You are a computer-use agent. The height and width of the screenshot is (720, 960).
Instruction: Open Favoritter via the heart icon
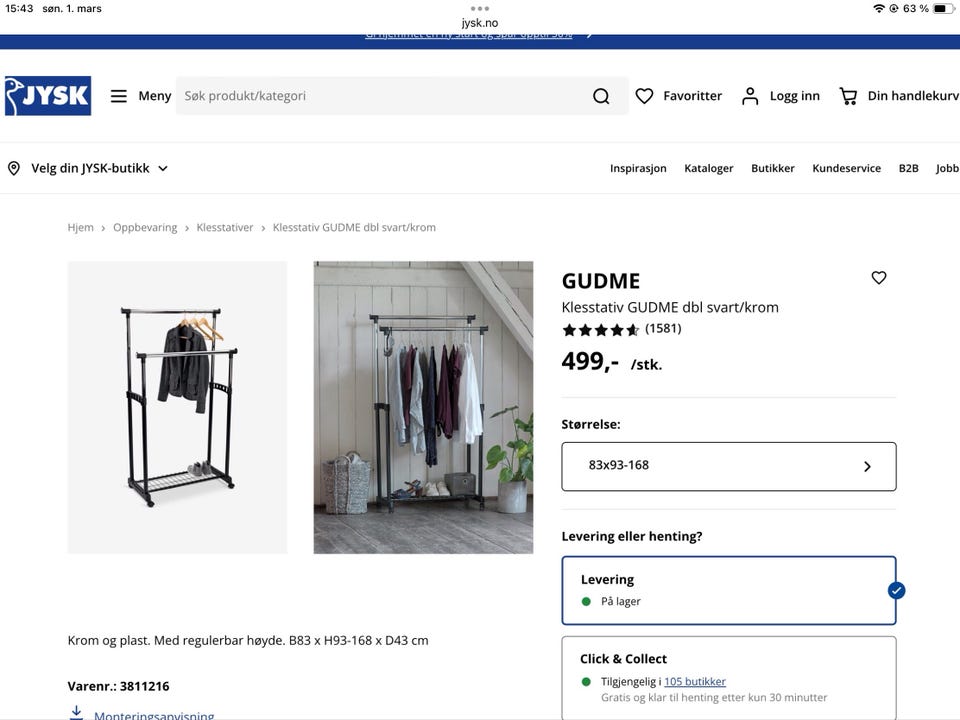645,95
